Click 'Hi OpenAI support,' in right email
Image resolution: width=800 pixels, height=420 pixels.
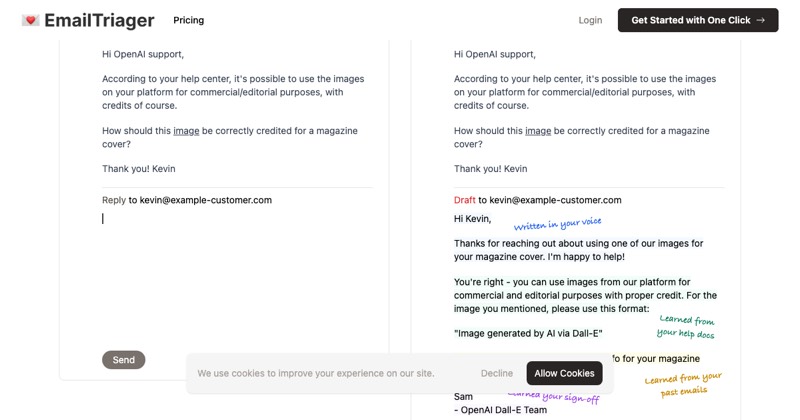pos(495,54)
